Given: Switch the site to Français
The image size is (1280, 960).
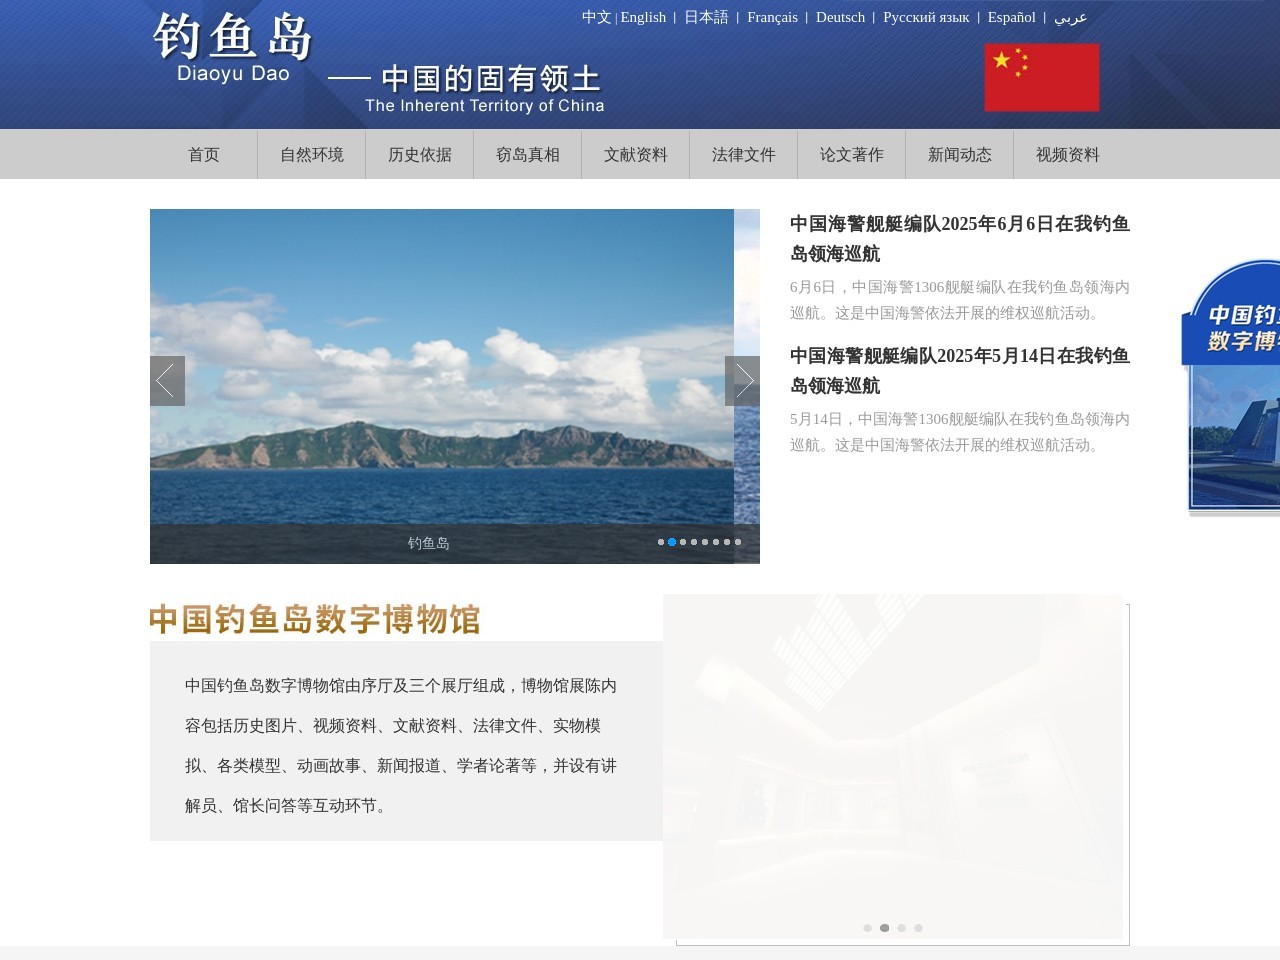Looking at the screenshot, I should pos(772,17).
